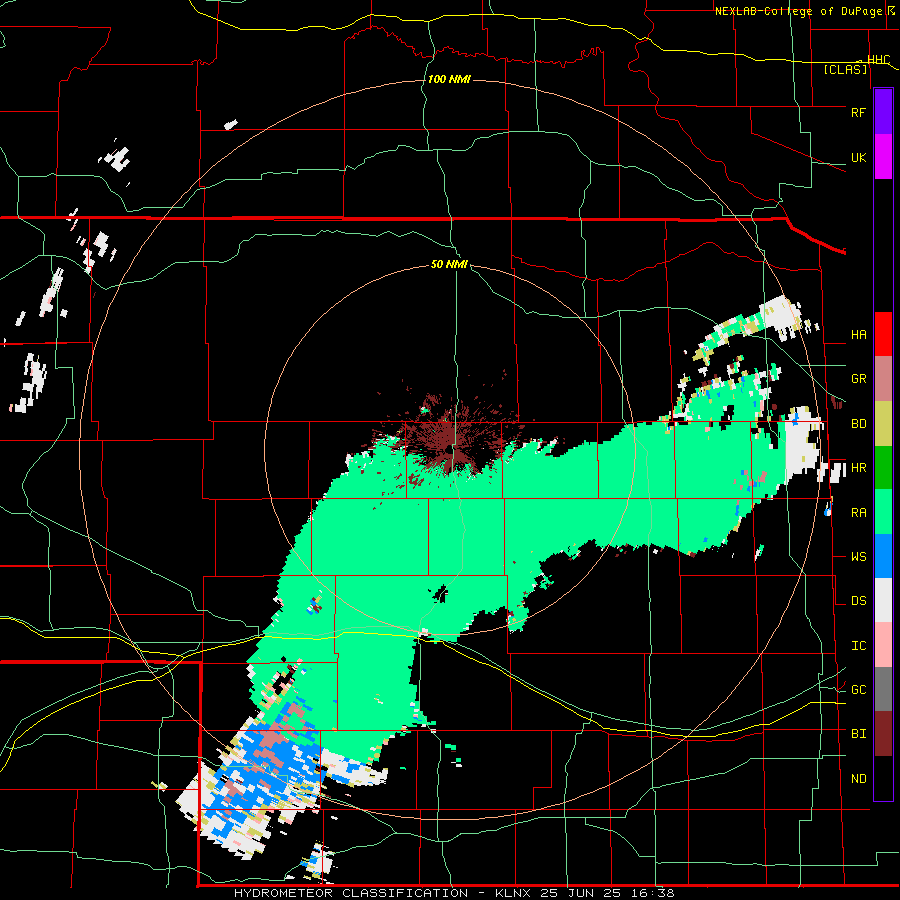
Task: Click the ND legend label
Action: click(x=858, y=779)
